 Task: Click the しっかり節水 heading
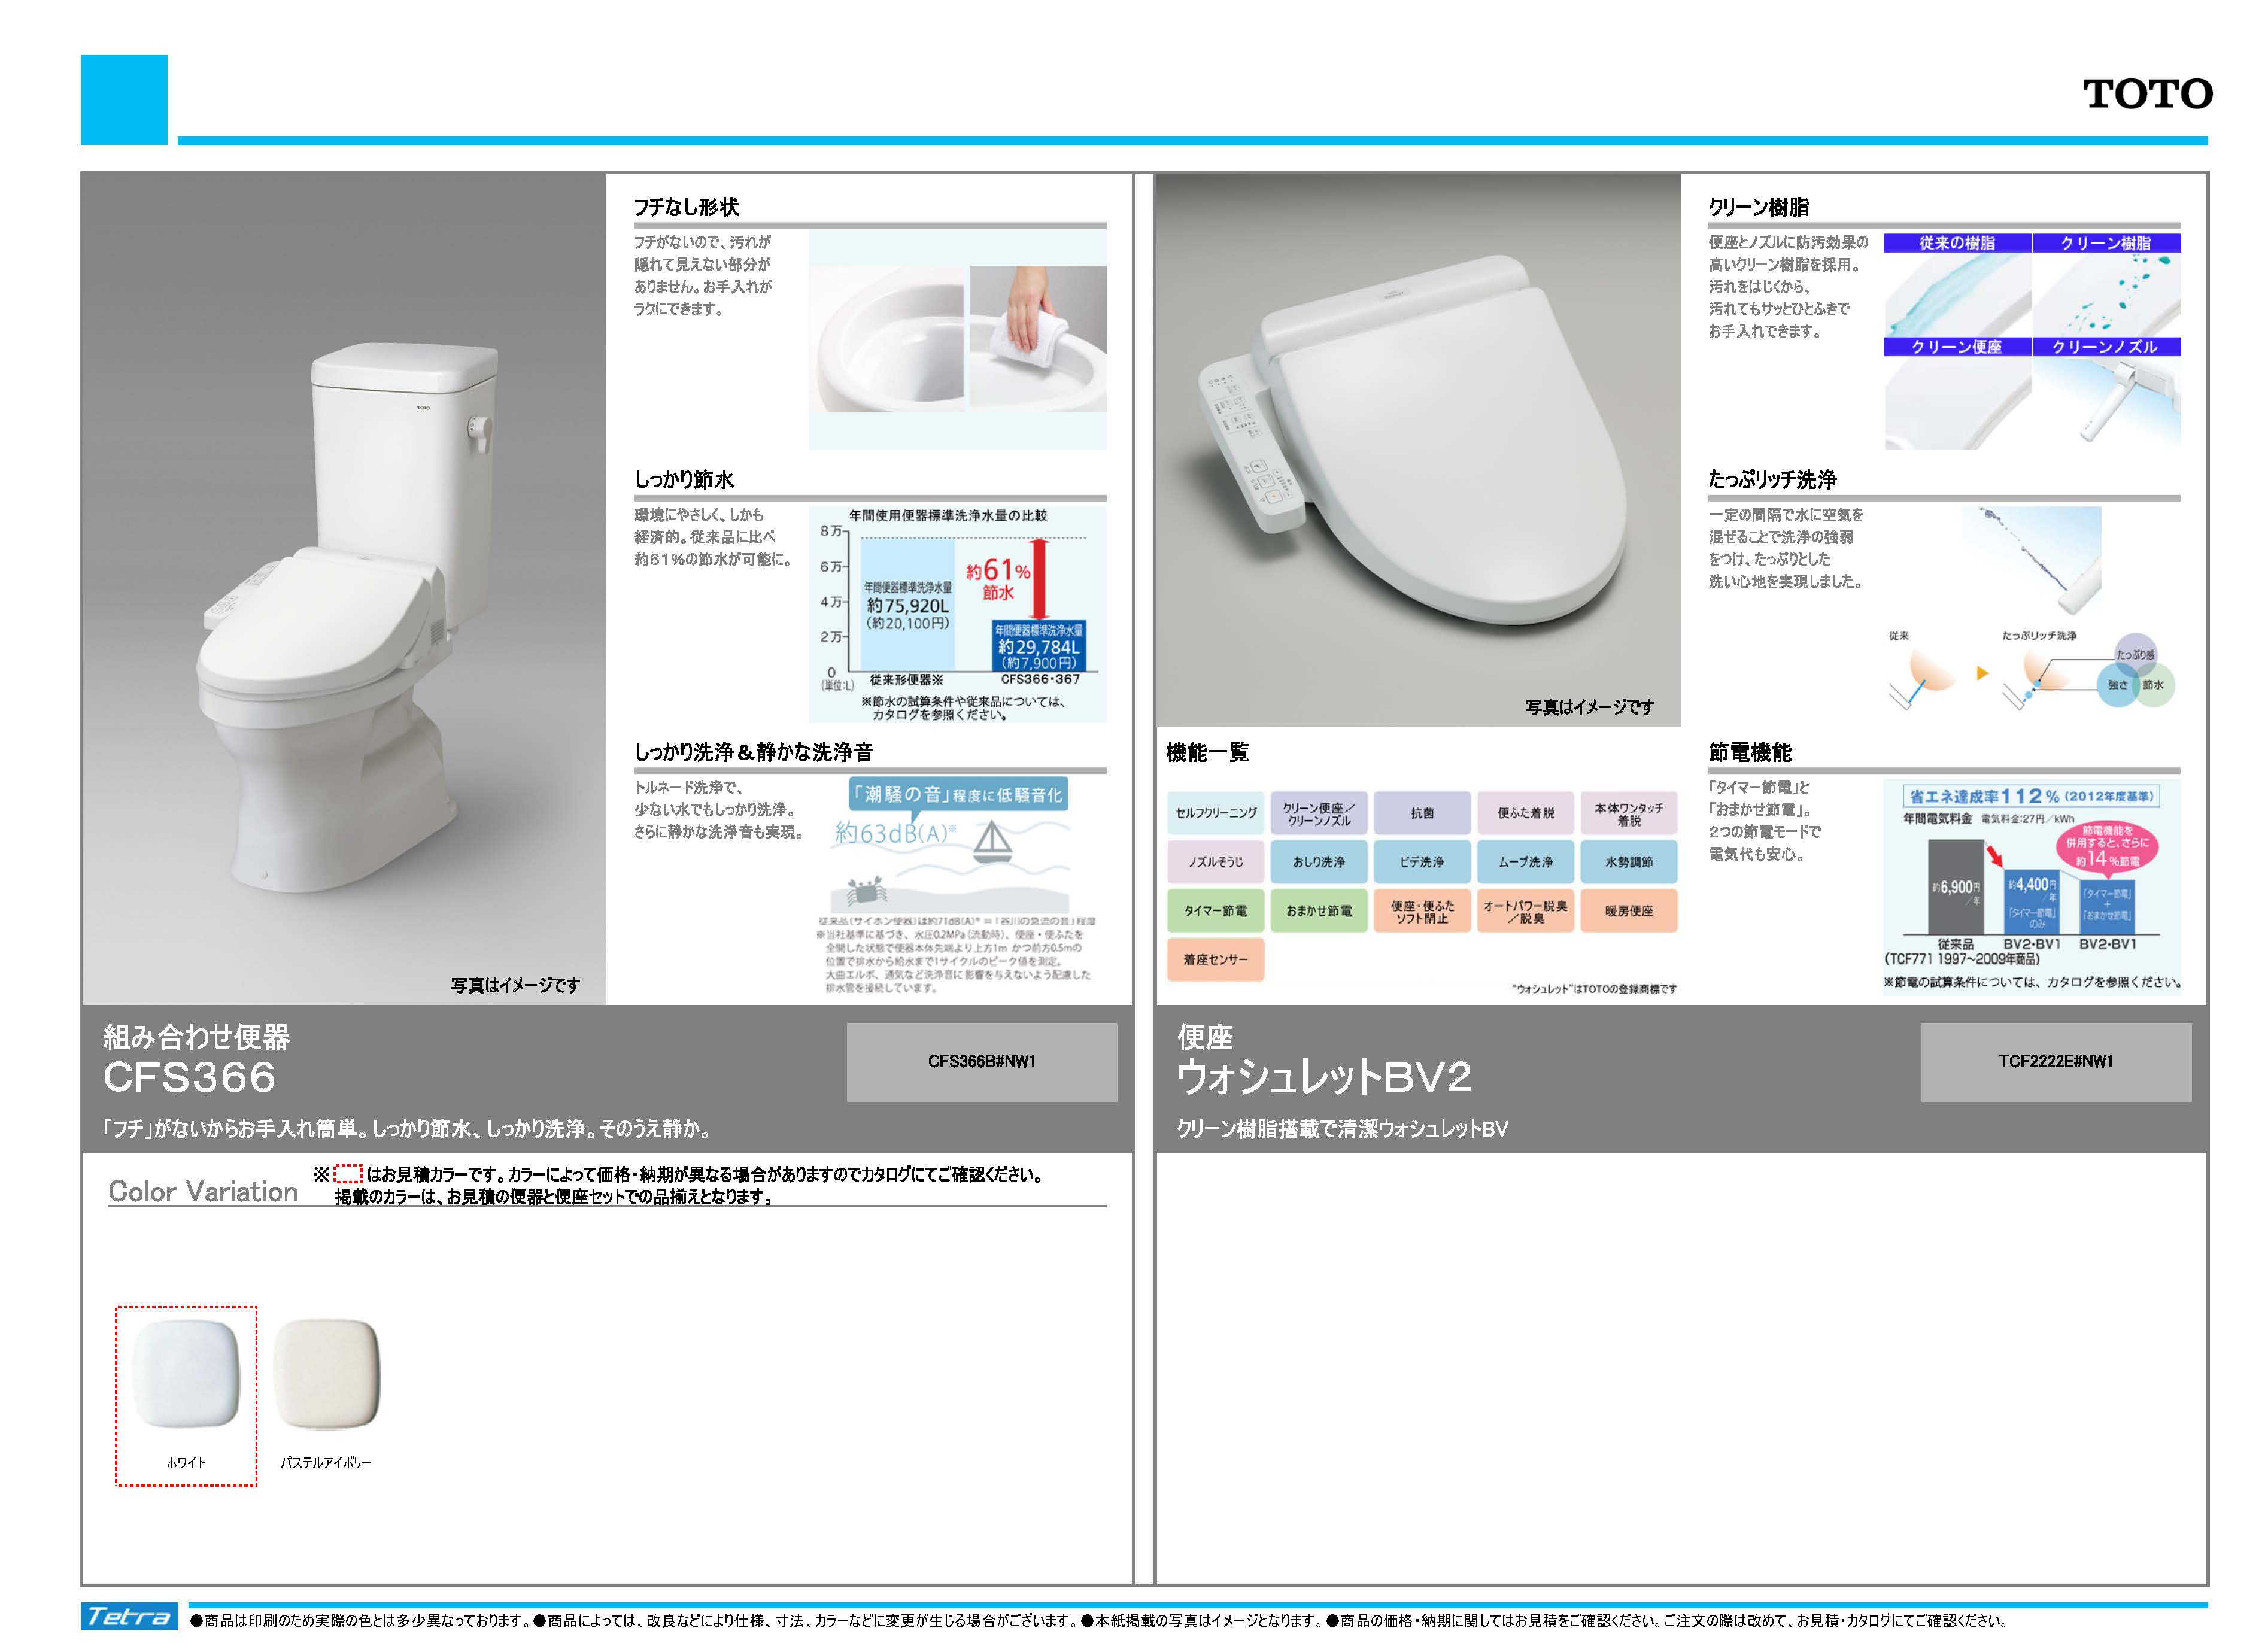(x=684, y=479)
